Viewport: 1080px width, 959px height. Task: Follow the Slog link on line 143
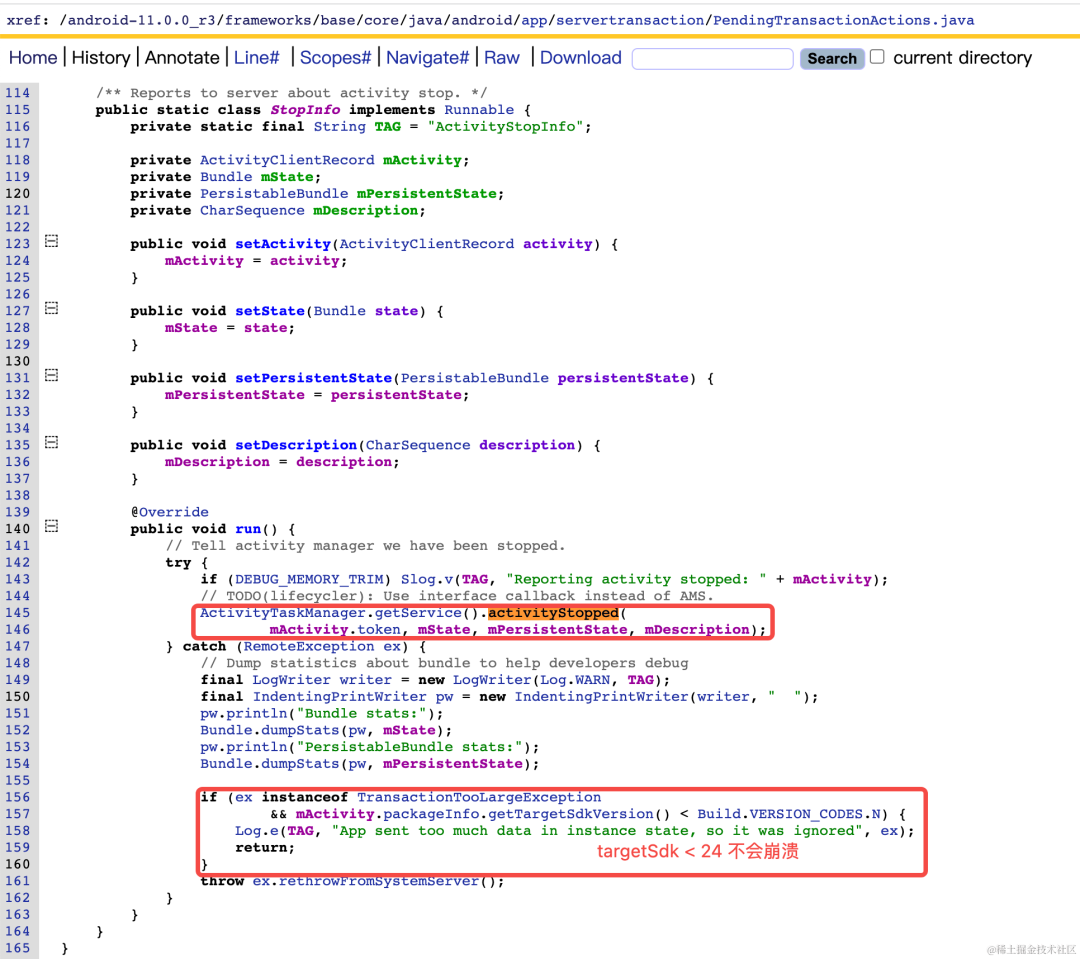coord(418,579)
